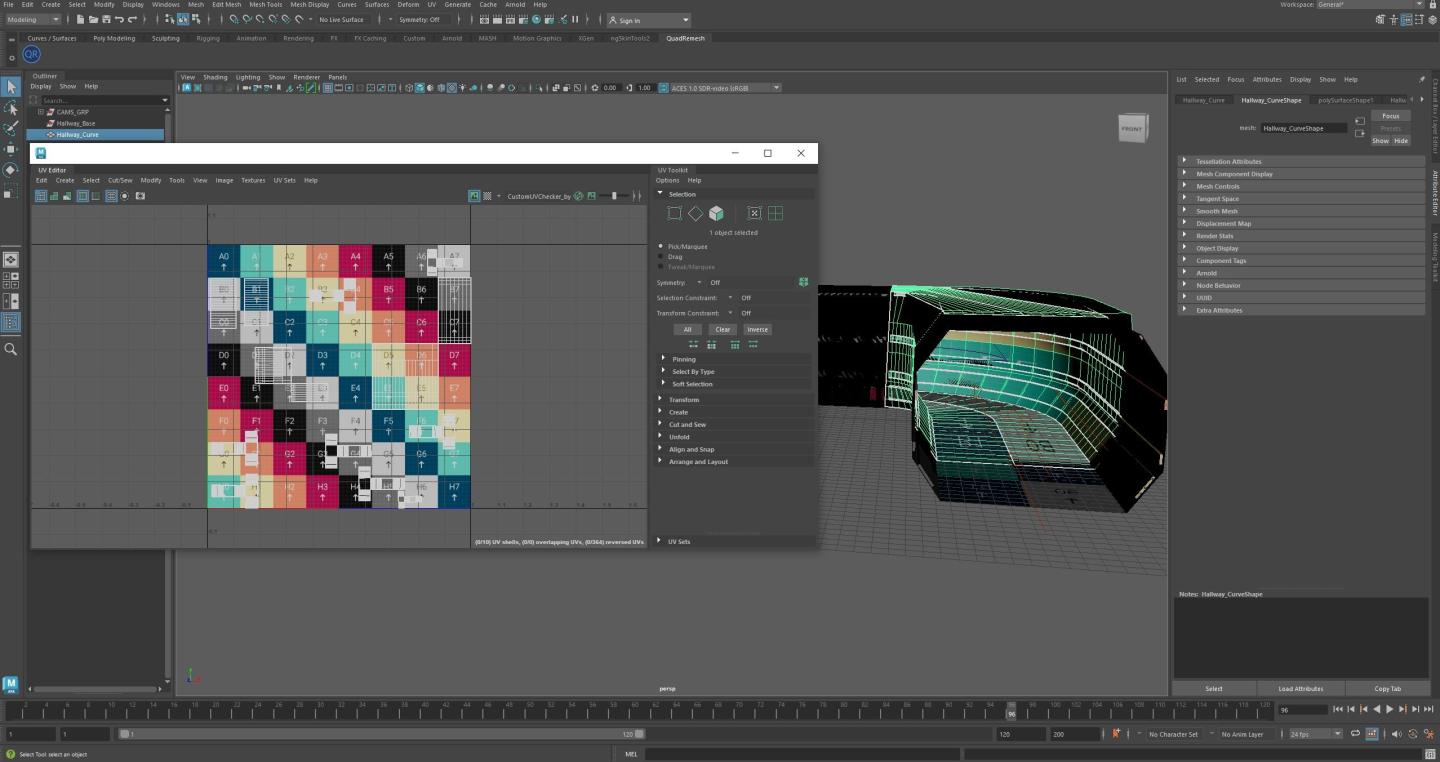Click the Save Scene disk icon

tap(106, 19)
